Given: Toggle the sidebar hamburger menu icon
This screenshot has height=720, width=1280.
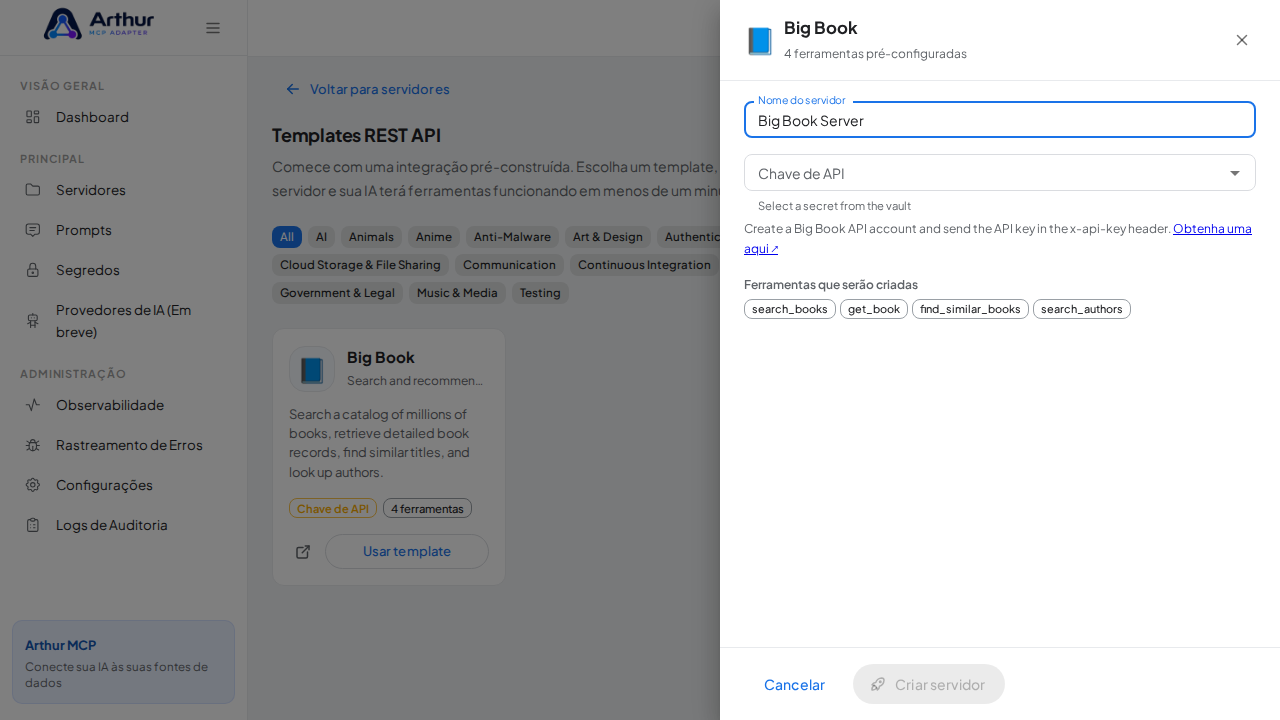Looking at the screenshot, I should (213, 28).
